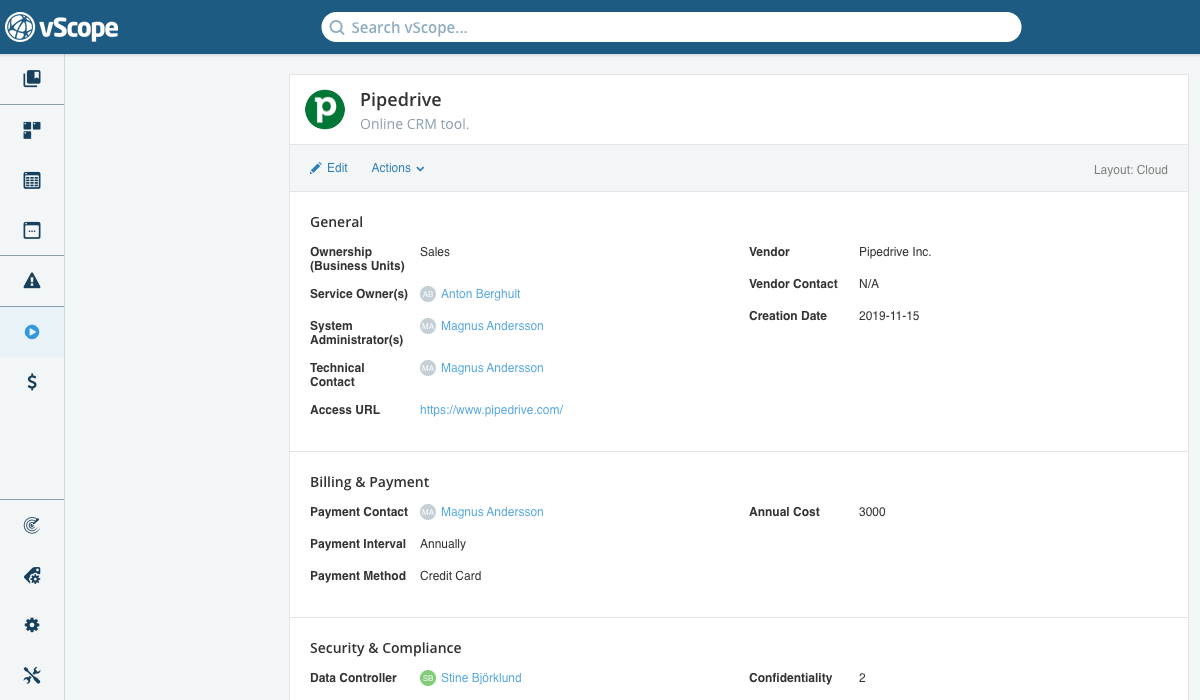Open Anton Berghult service owner link

tap(481, 294)
